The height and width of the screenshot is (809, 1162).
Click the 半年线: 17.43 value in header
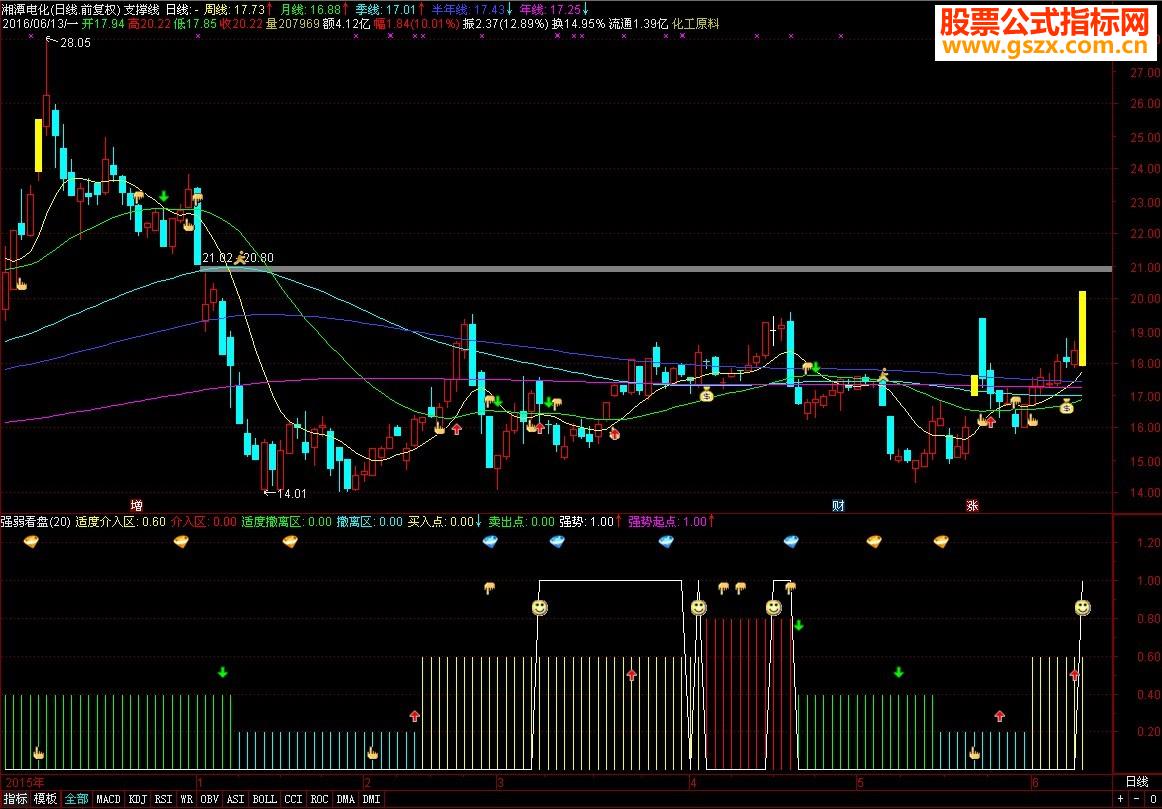[x=468, y=9]
